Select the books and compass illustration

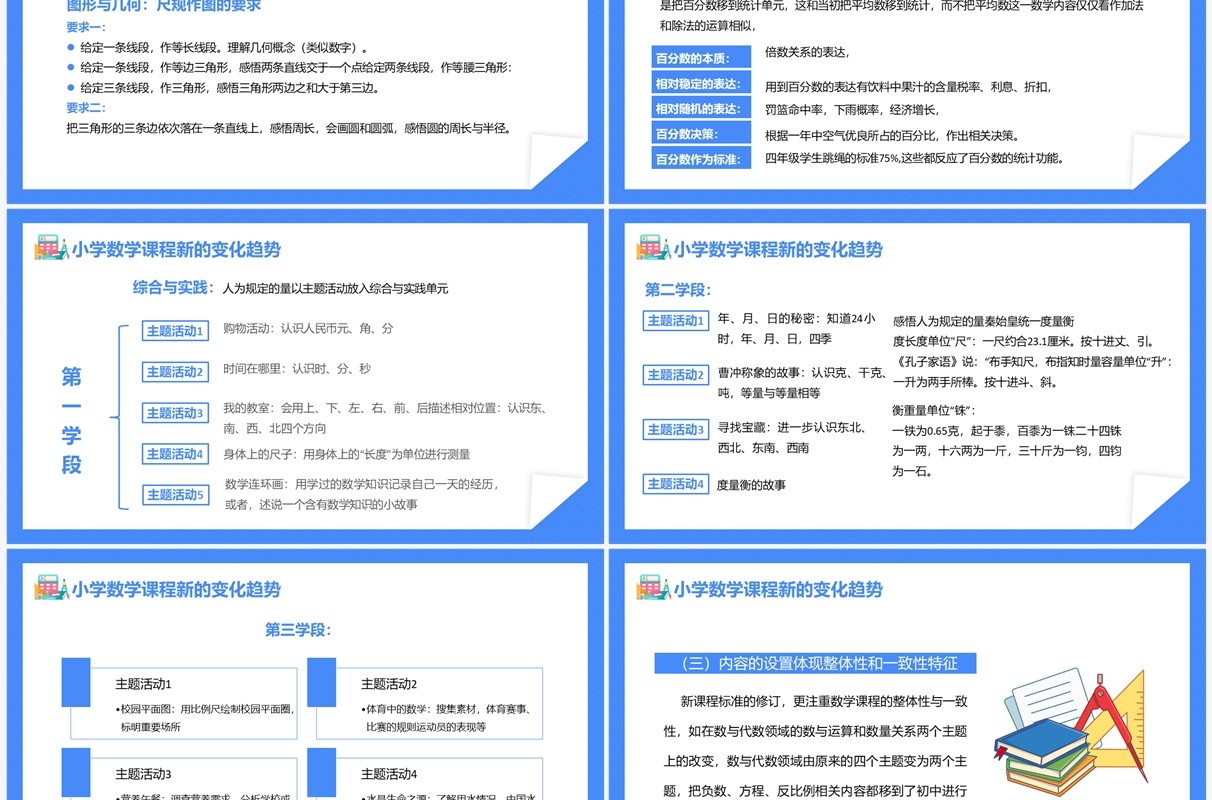(1069, 732)
